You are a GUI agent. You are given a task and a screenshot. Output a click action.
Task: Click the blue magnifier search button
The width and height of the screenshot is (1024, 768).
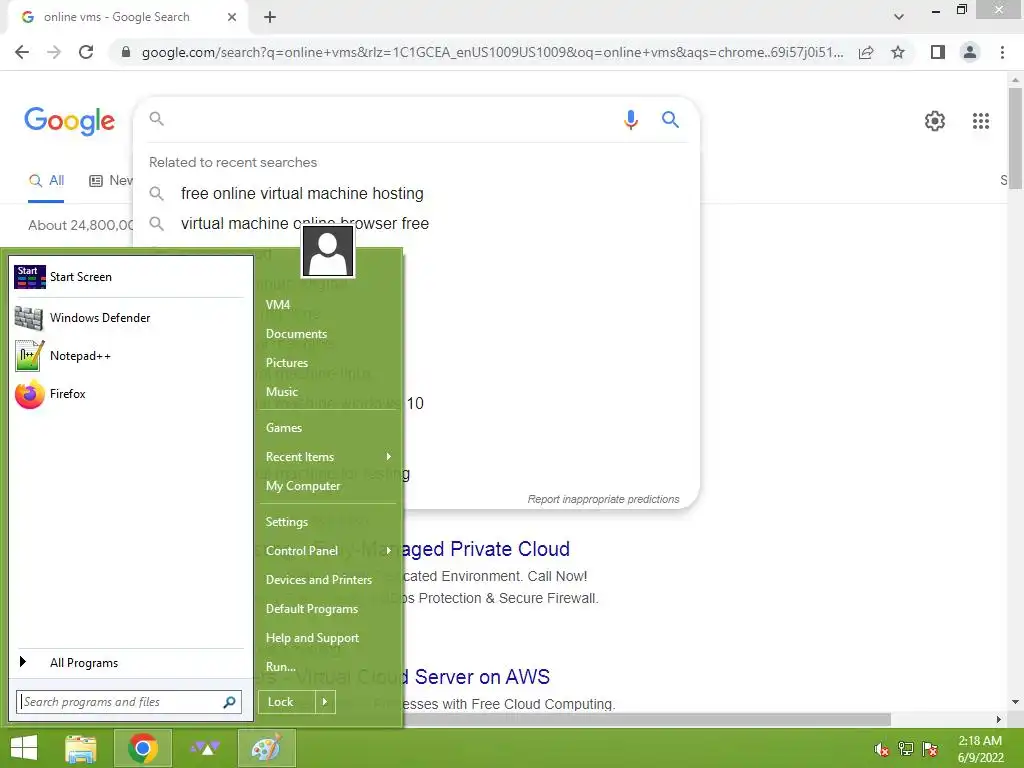(x=670, y=120)
